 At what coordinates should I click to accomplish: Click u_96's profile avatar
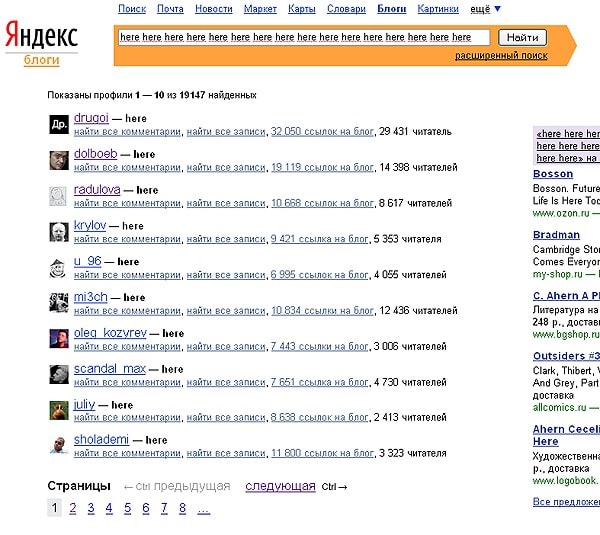coord(59,268)
